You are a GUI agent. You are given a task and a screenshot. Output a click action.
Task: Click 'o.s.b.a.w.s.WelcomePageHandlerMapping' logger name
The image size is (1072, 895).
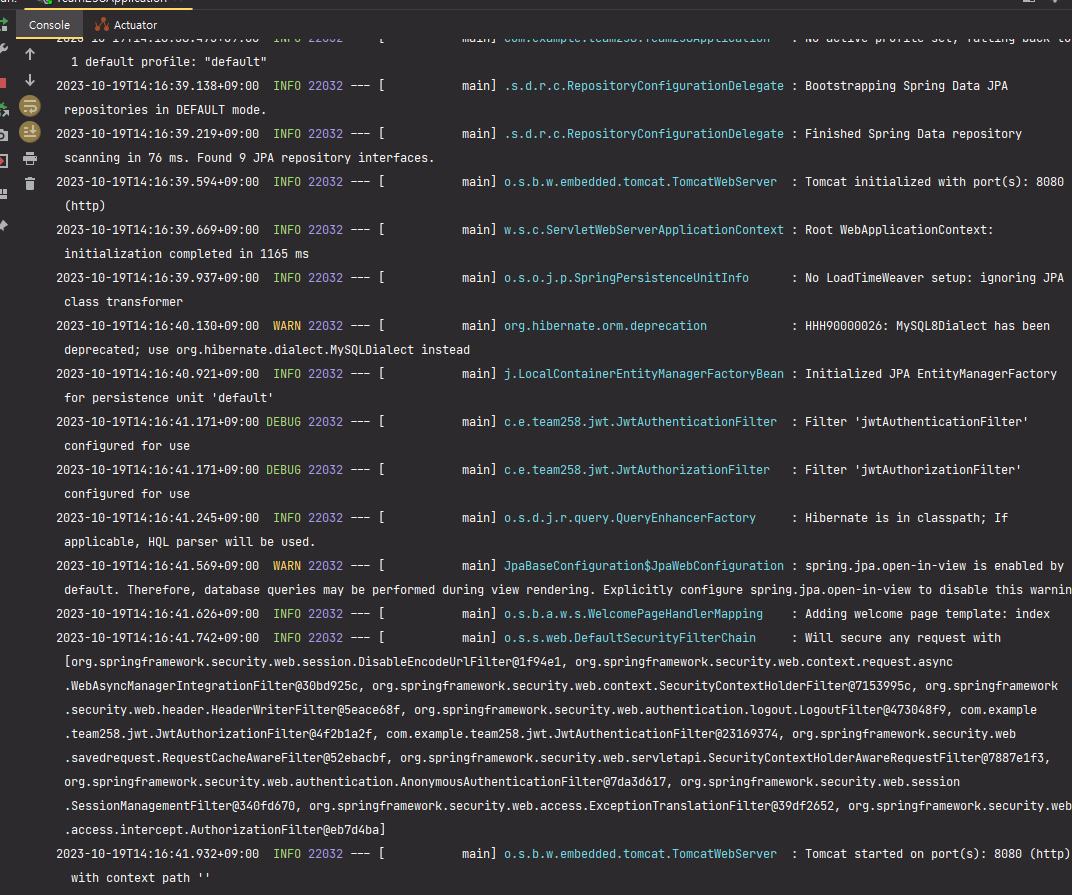(633, 614)
